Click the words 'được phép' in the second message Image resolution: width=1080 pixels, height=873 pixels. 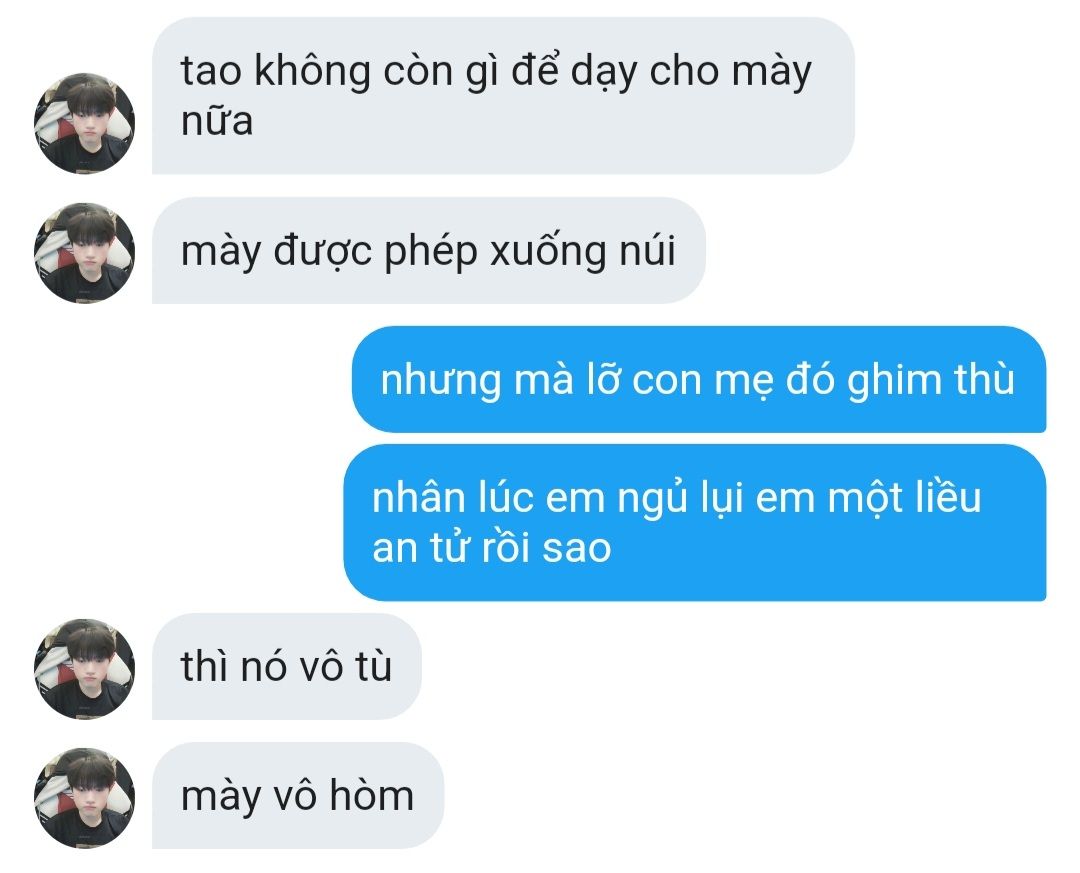(x=375, y=252)
